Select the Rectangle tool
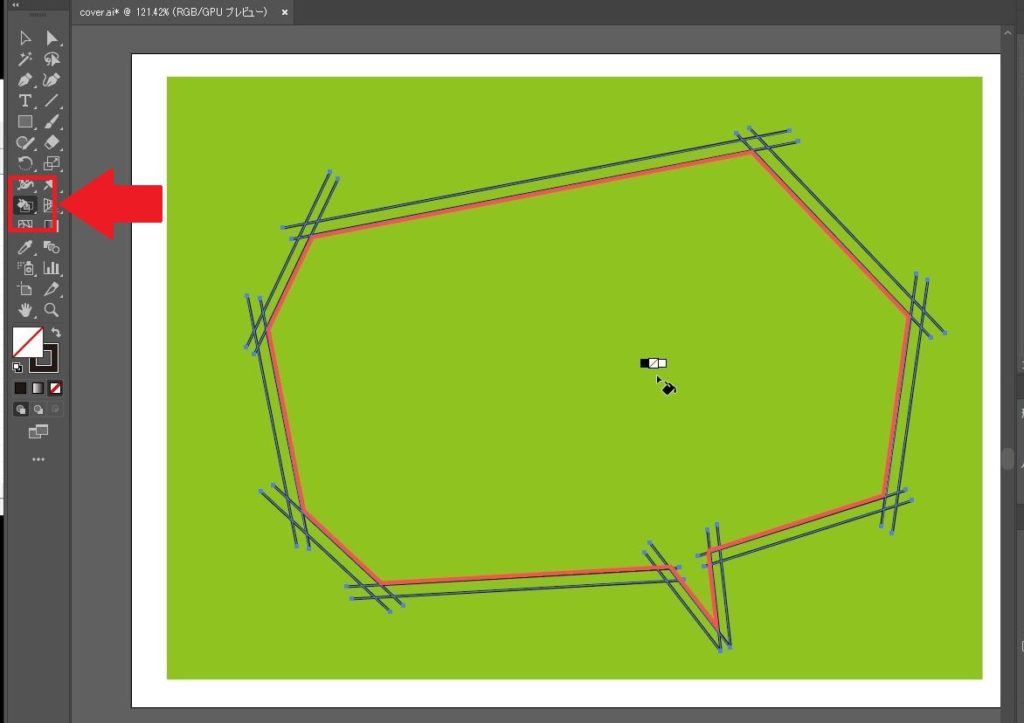Screen dimensions: 1024x723 click(26, 122)
